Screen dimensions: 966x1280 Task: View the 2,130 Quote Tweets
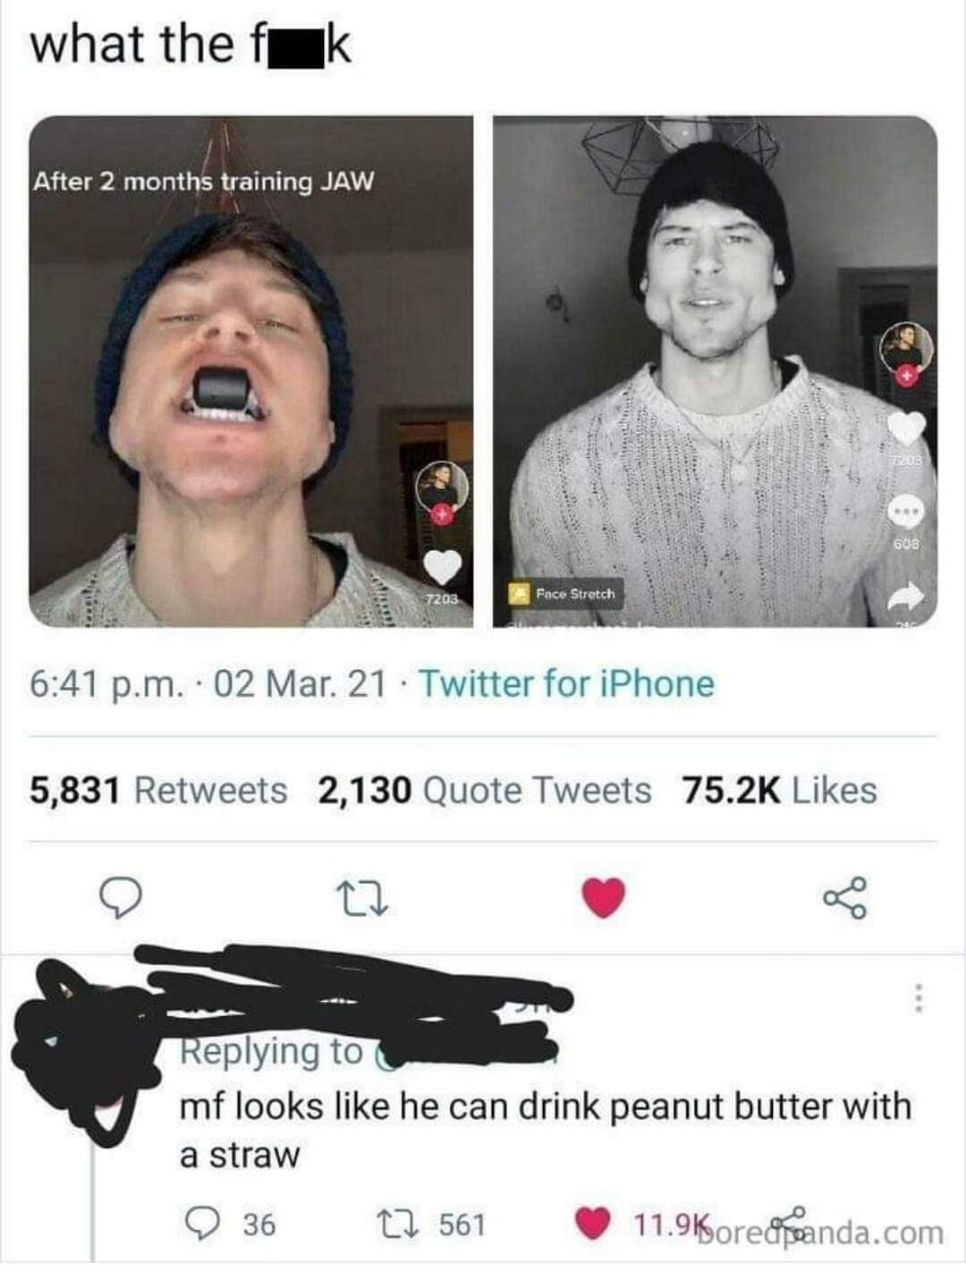pos(485,790)
